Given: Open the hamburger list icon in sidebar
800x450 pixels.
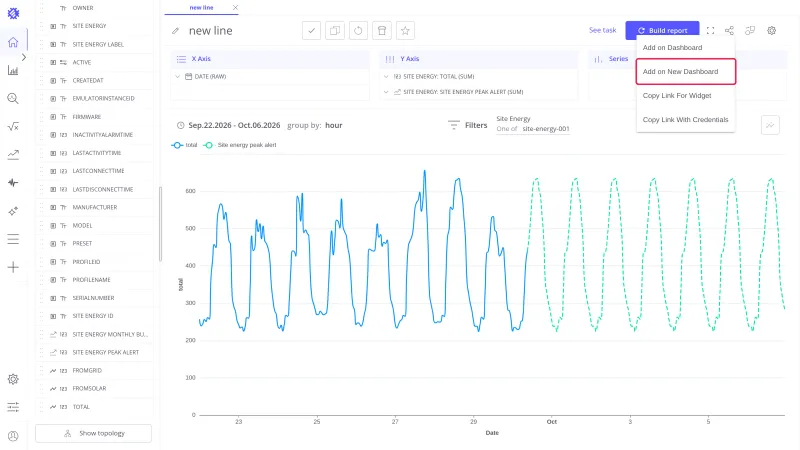Looking at the screenshot, I should pos(13,239).
